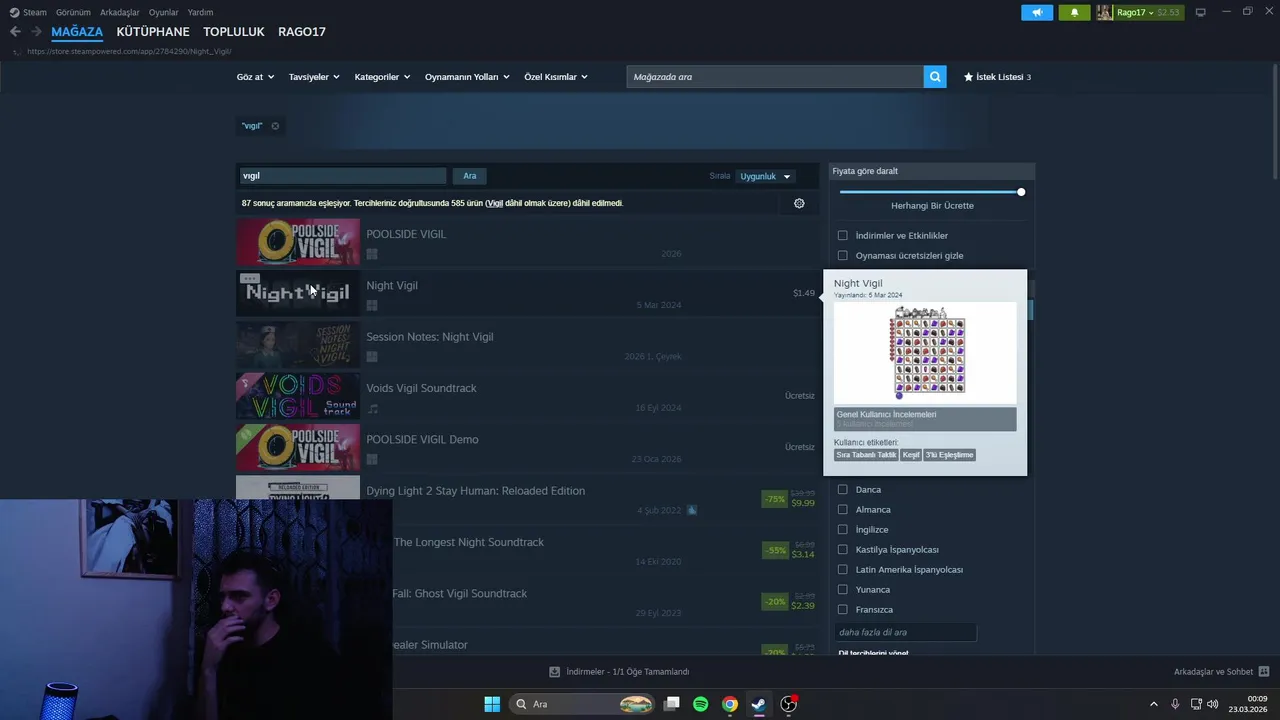Open the Sıra Tabanlı Taktik tag
This screenshot has width=1280, height=720.
(x=866, y=455)
